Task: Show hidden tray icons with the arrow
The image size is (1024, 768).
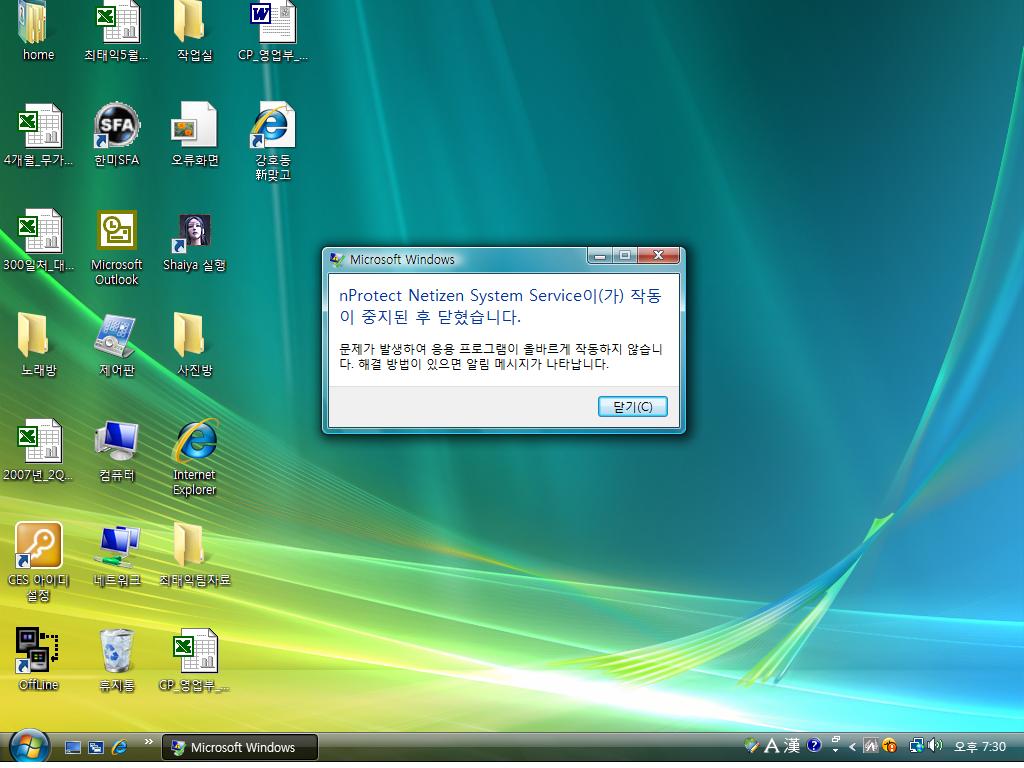Action: [x=852, y=746]
